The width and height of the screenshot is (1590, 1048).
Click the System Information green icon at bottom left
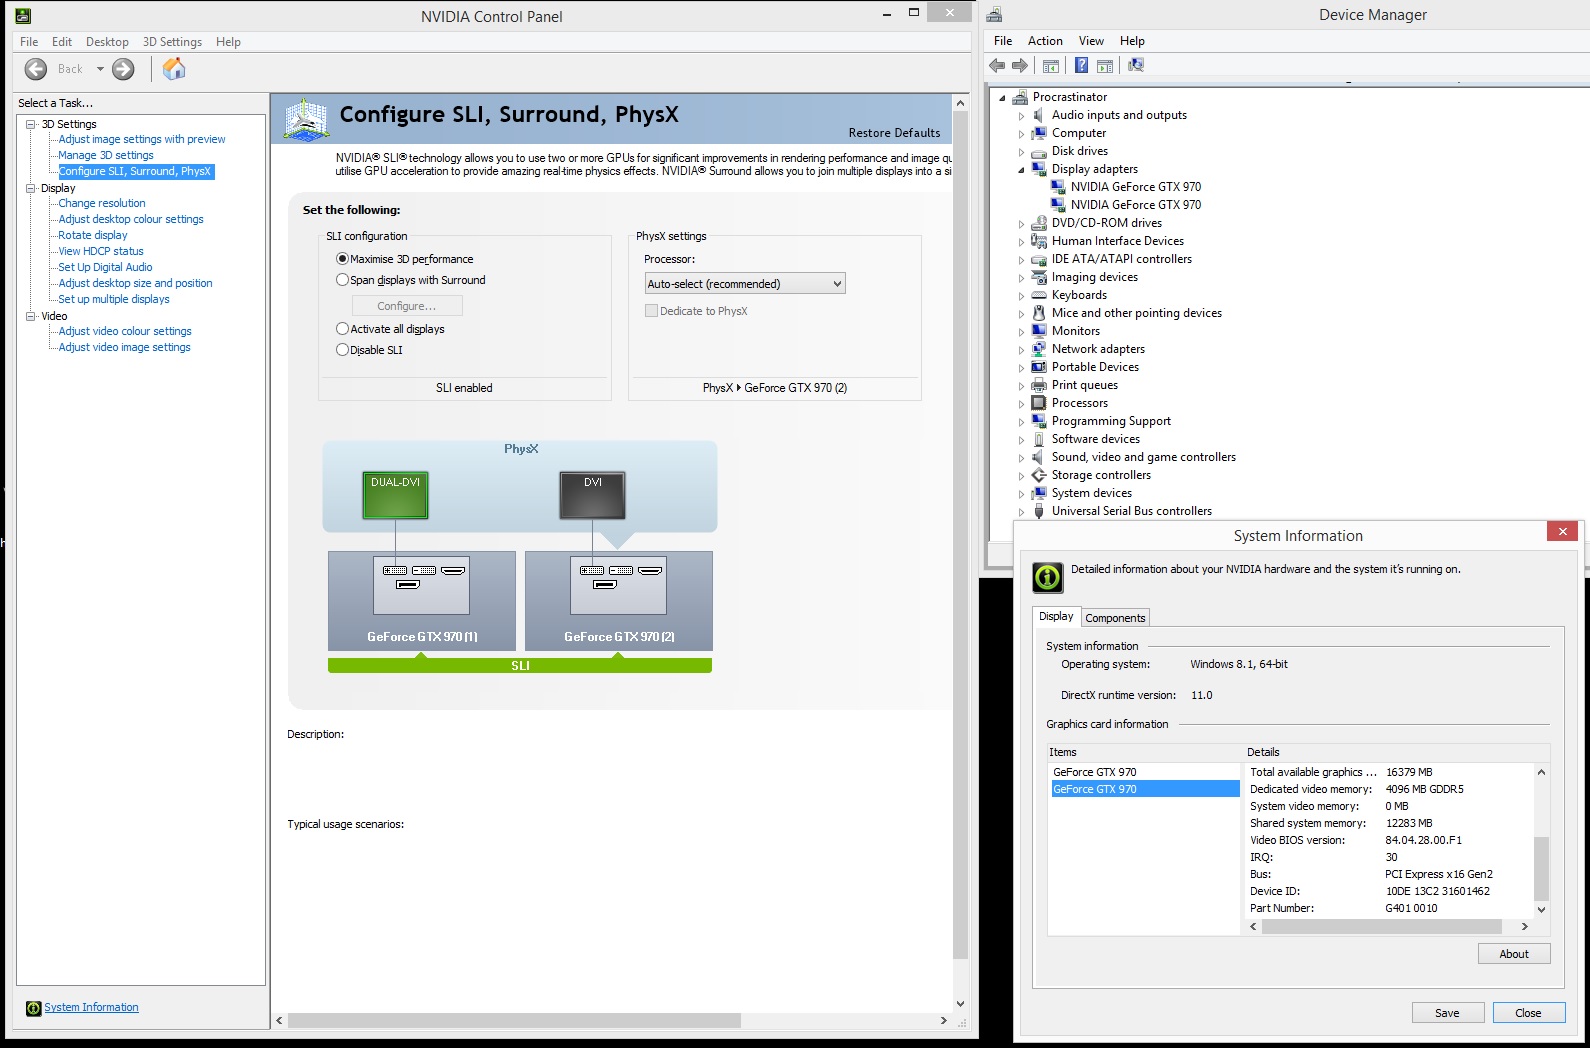(33, 1008)
